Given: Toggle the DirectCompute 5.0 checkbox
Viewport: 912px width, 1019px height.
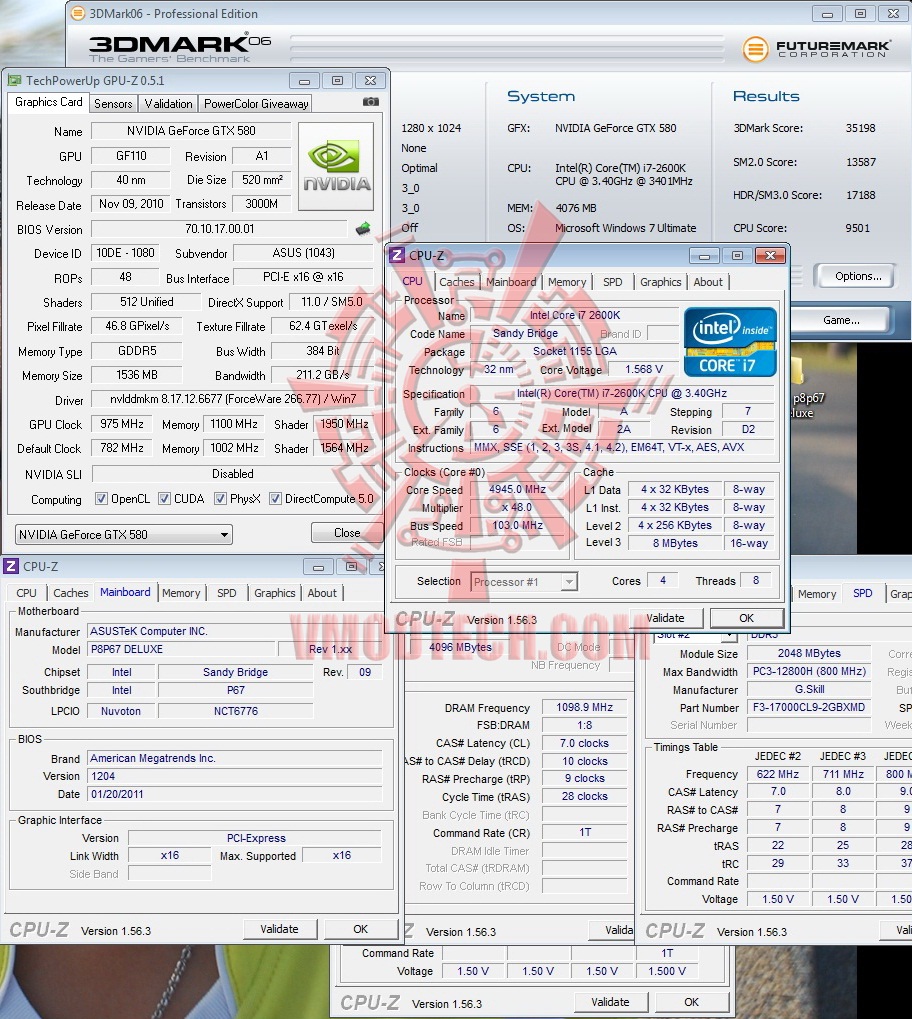Looking at the screenshot, I should pos(275,498).
